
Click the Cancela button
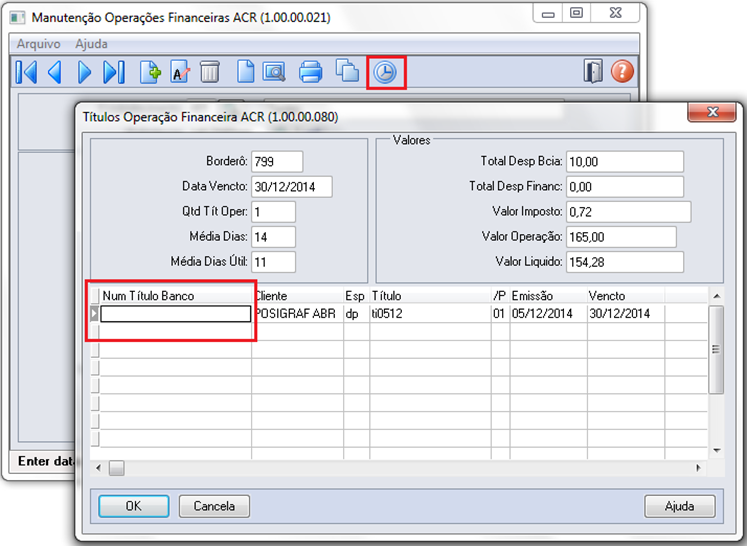pos(214,506)
